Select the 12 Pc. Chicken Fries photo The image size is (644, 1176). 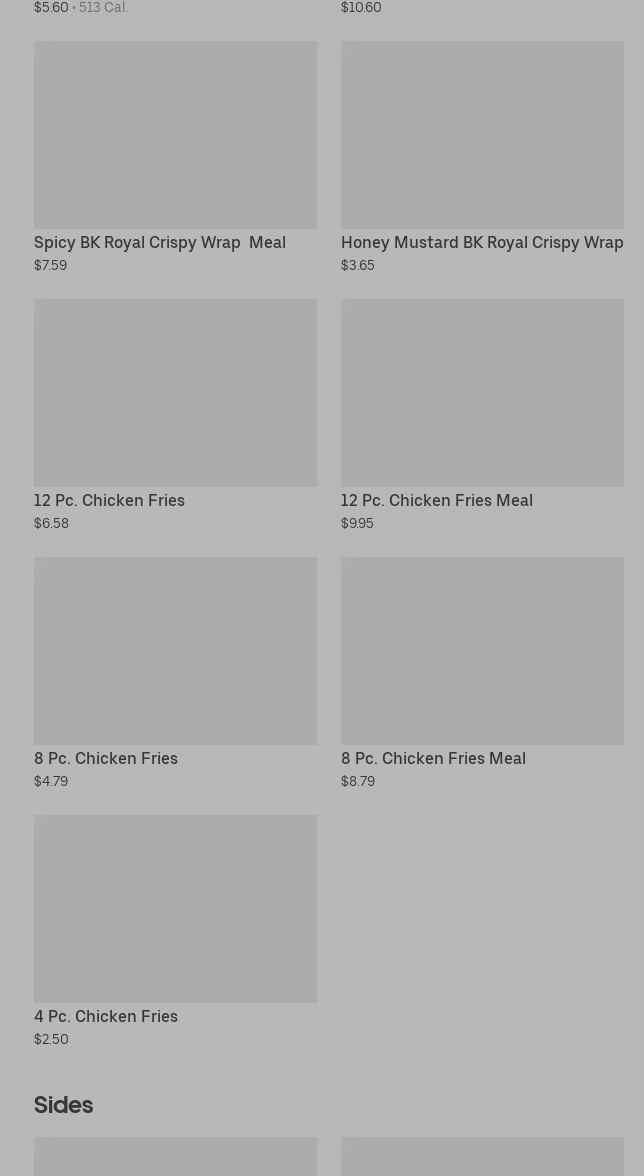pos(175,393)
